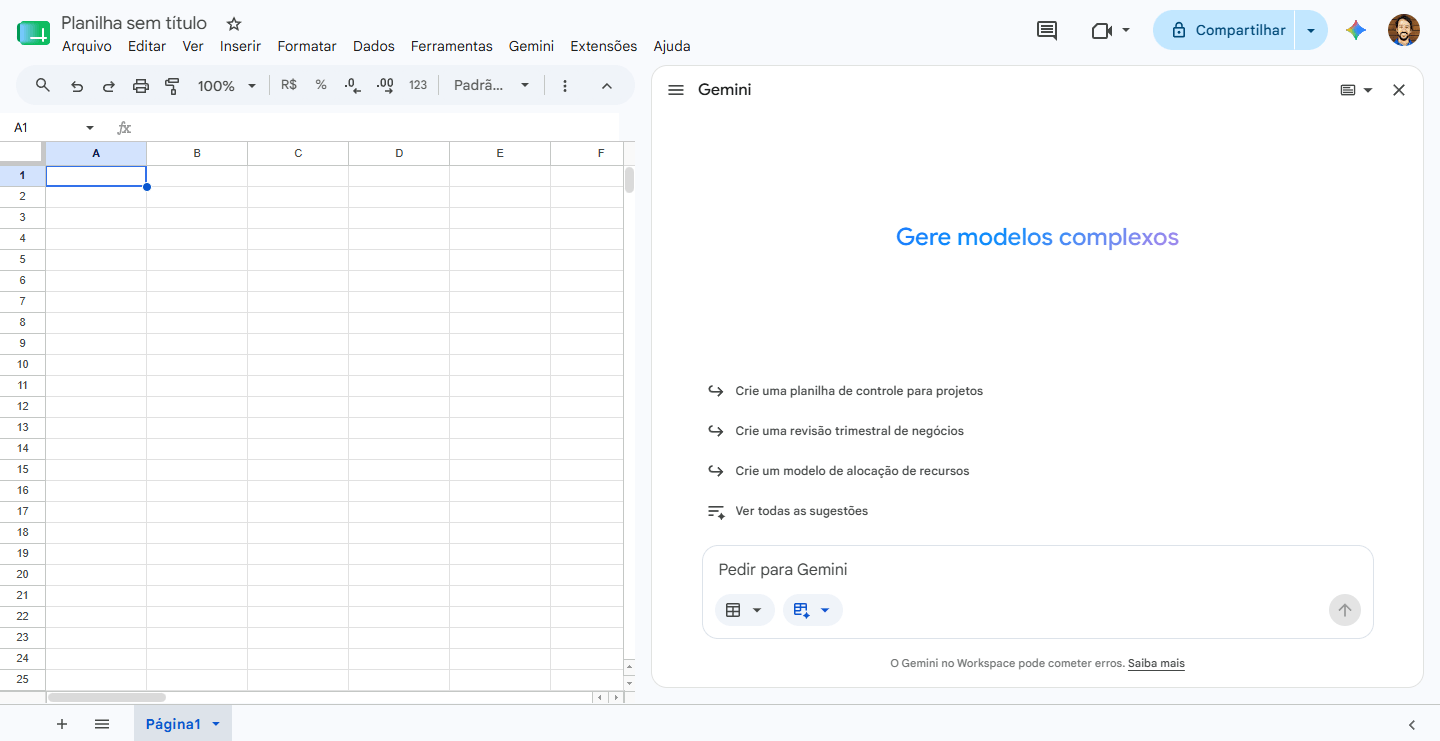Viewport: 1440px width, 741px height.
Task: Format as percent
Action: tap(321, 85)
